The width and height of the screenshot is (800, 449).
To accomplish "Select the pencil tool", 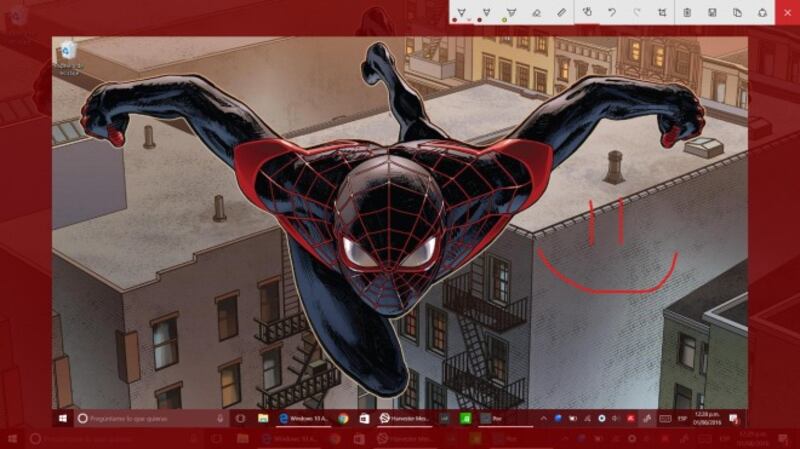I will [487, 11].
